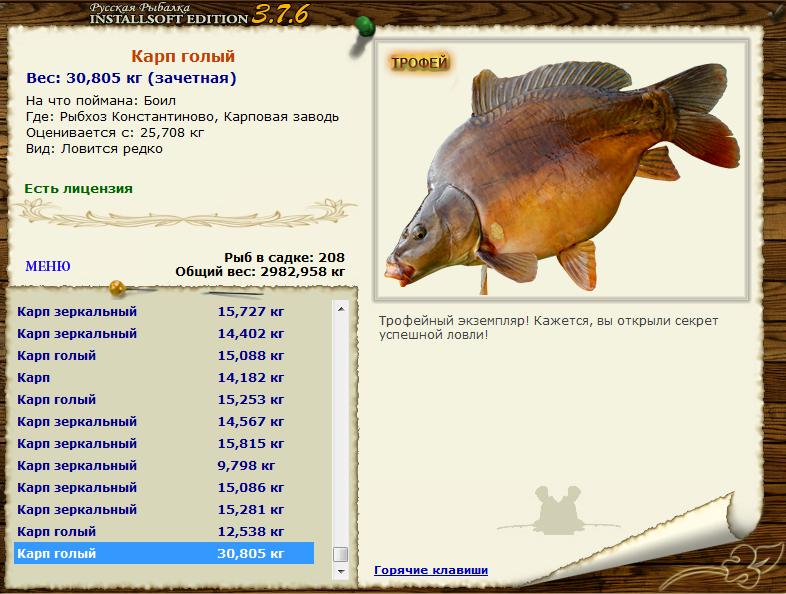Click the Вид: Ловится редко line
Image resolution: width=786 pixels, height=594 pixels.
[x=94, y=149]
